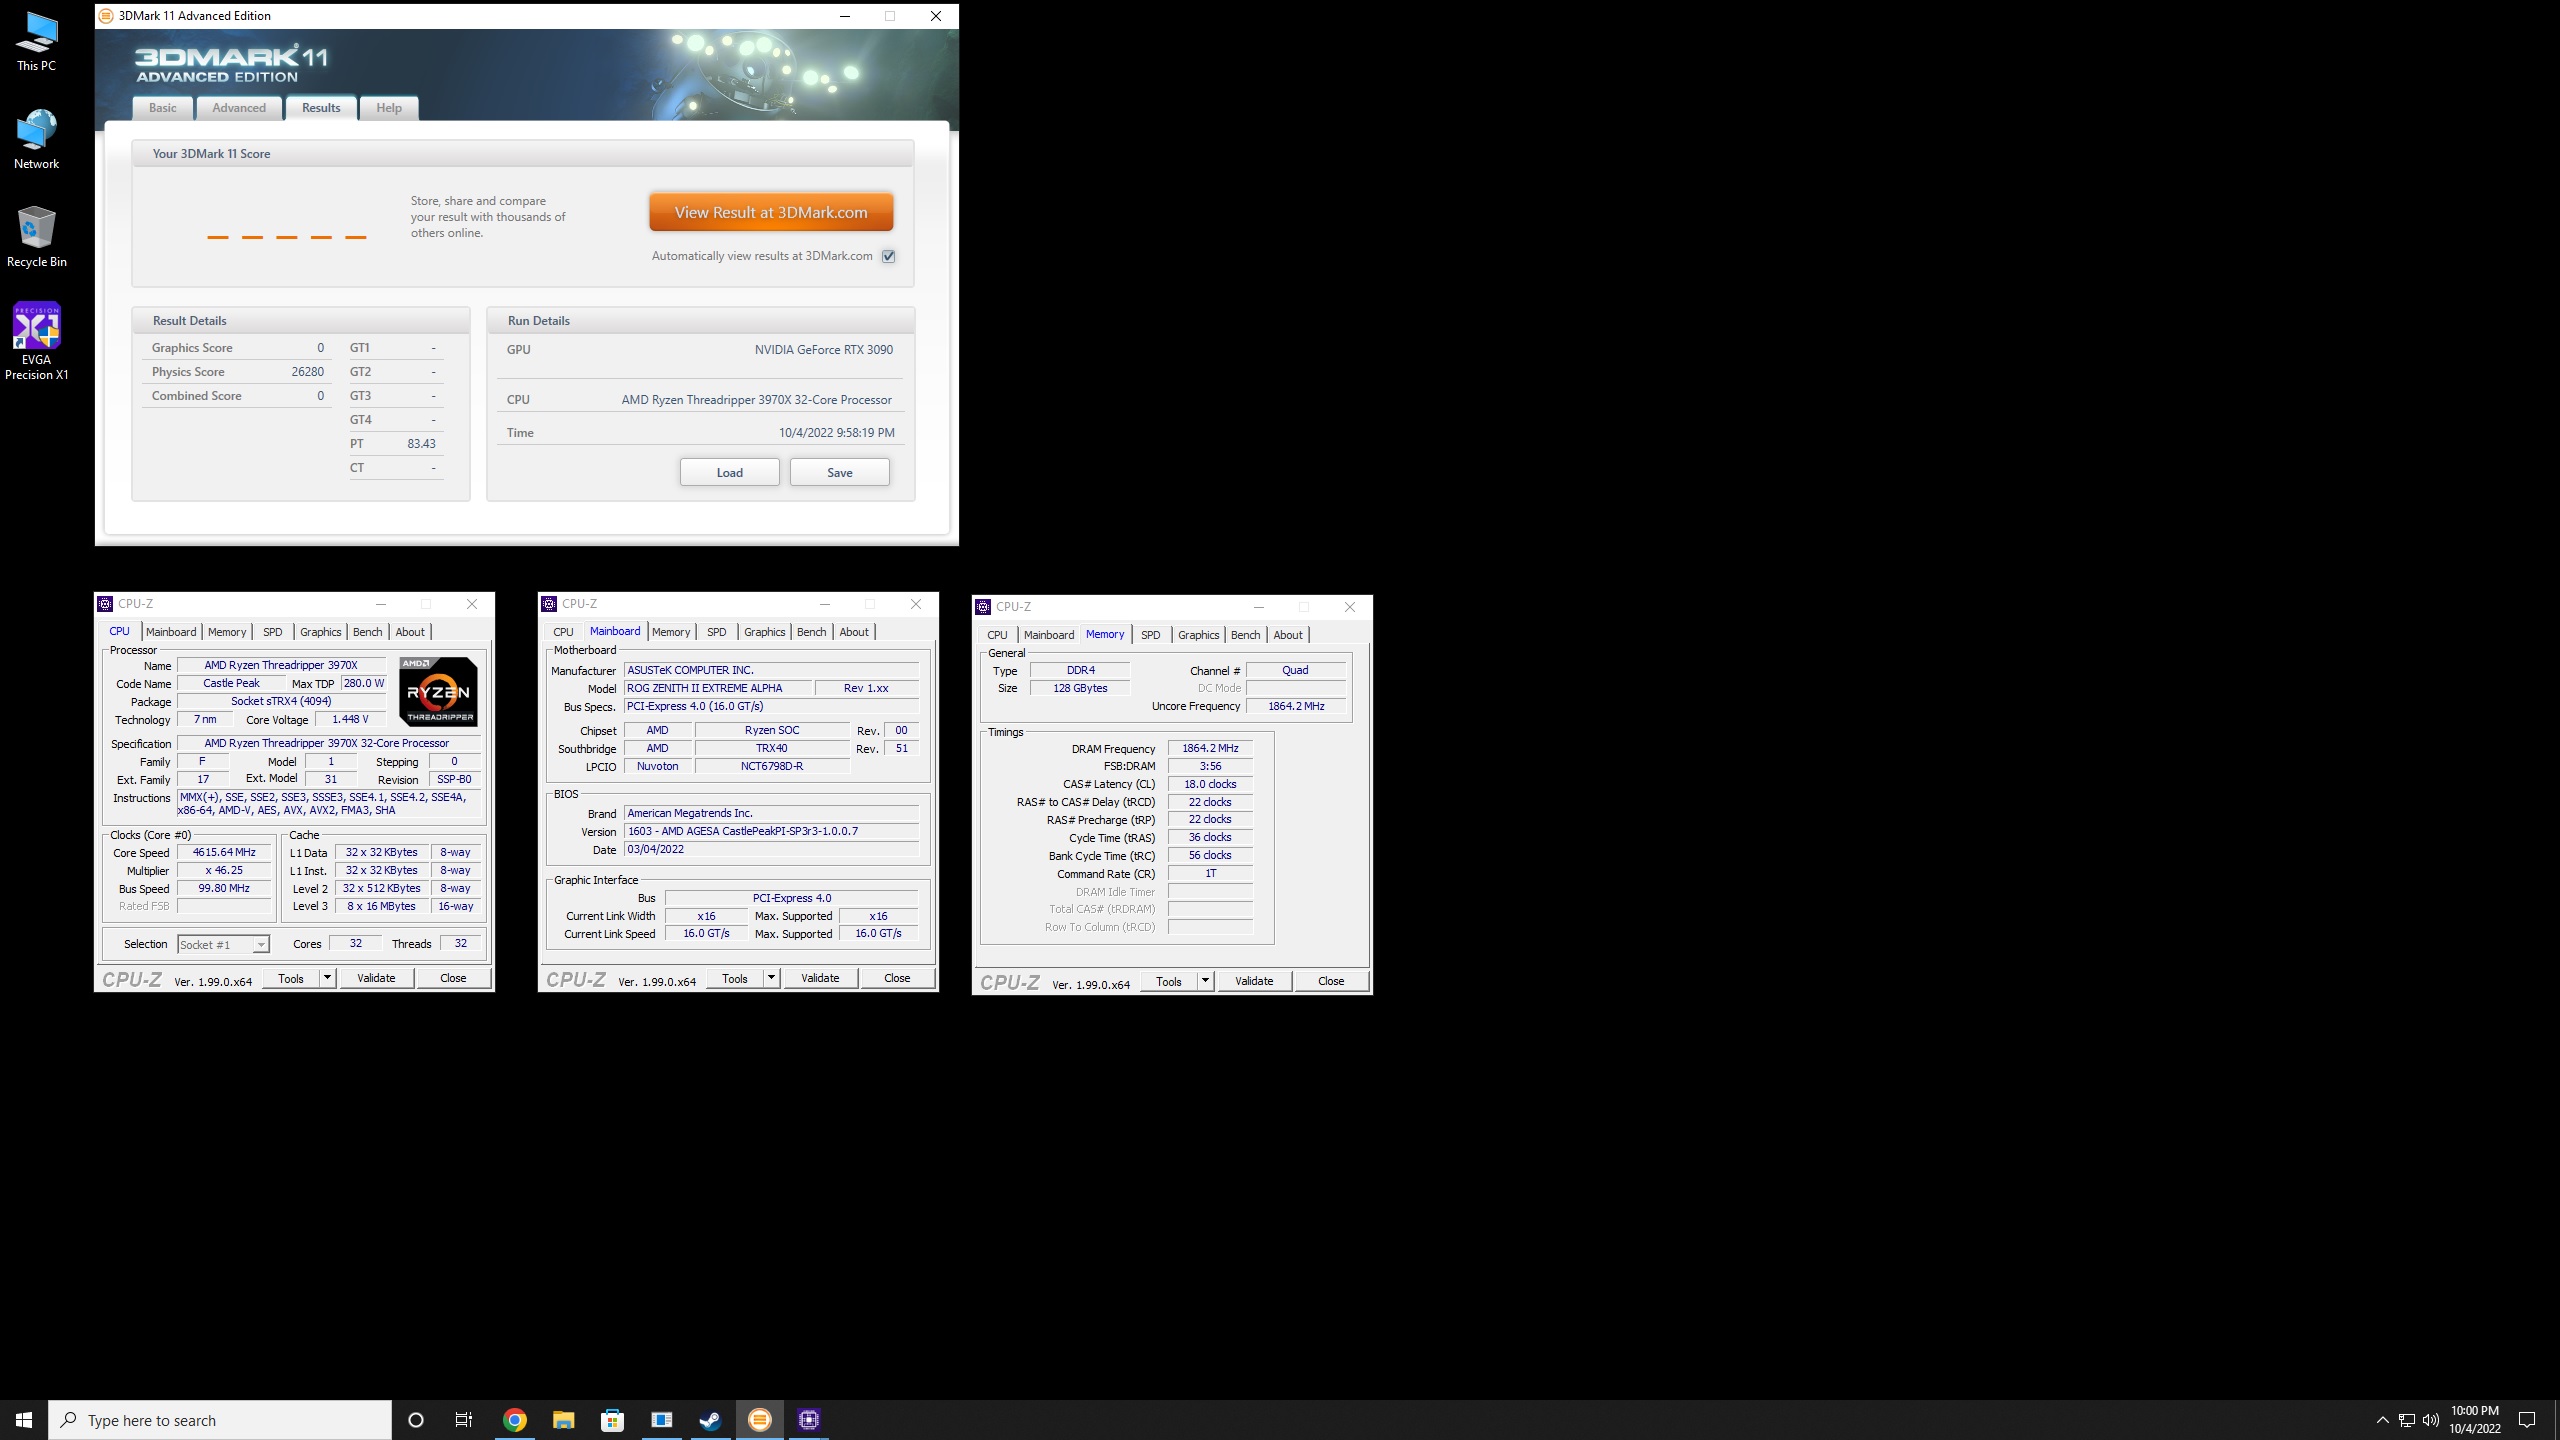Expand Tools dropdown arrow in Mainboard window
The height and width of the screenshot is (1440, 2560).
[771, 978]
